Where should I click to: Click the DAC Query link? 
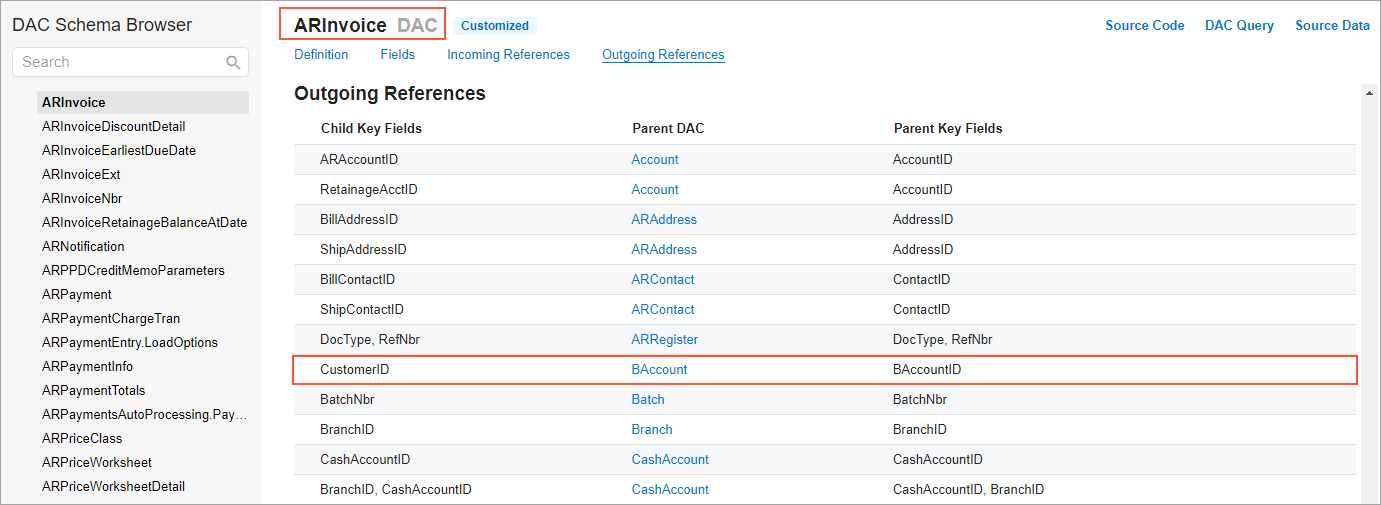pos(1239,26)
